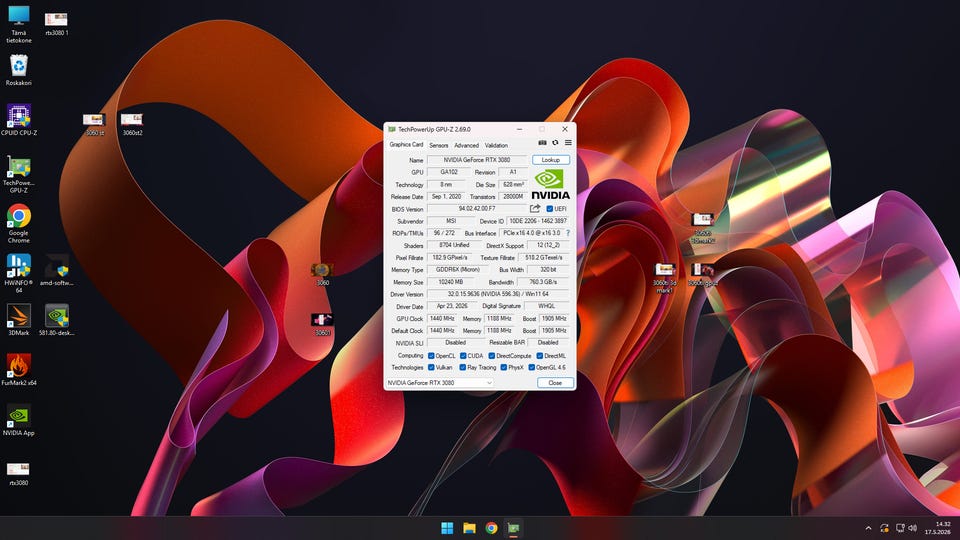Toggle the CUDA checkbox
This screenshot has height=540, width=960.
463,356
